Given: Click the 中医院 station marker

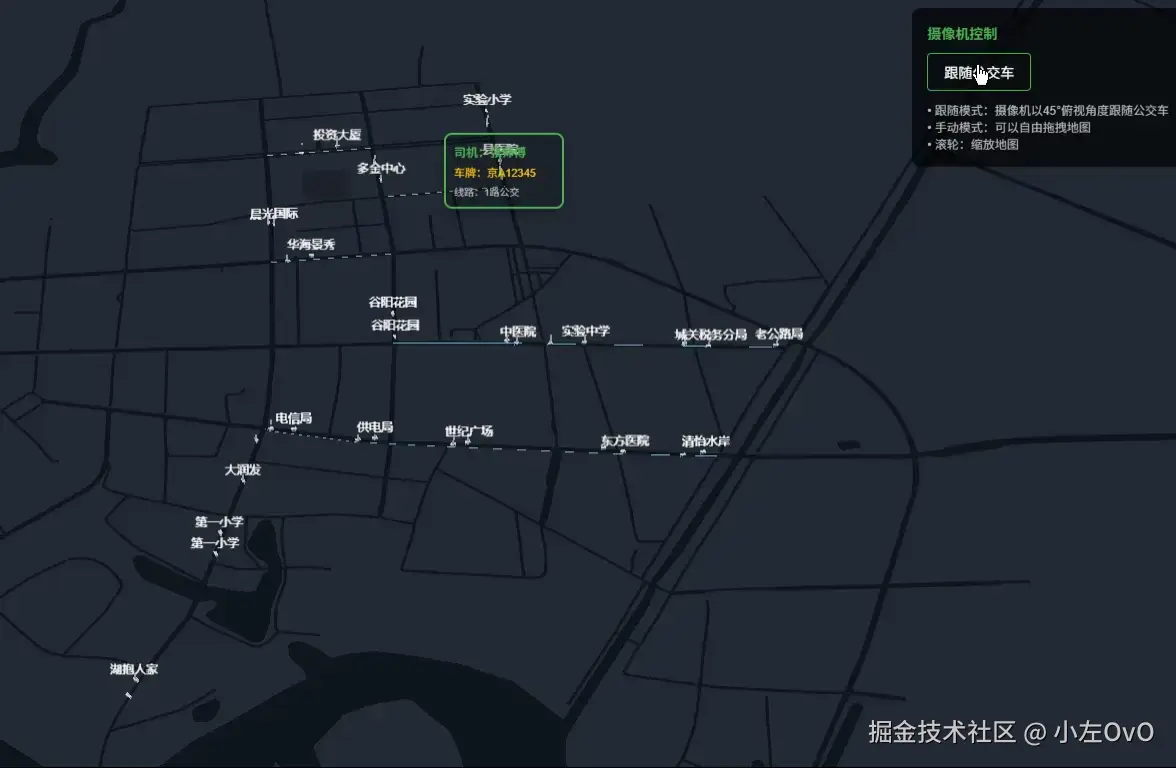Looking at the screenshot, I should (516, 332).
